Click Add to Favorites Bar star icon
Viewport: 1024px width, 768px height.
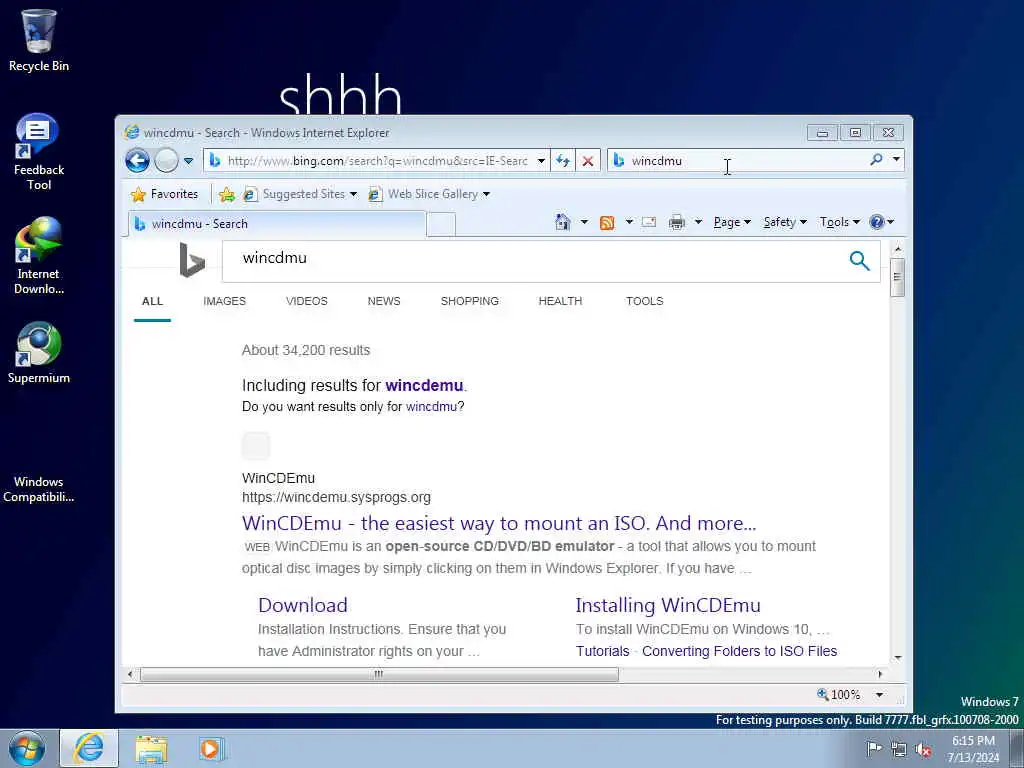tap(227, 194)
